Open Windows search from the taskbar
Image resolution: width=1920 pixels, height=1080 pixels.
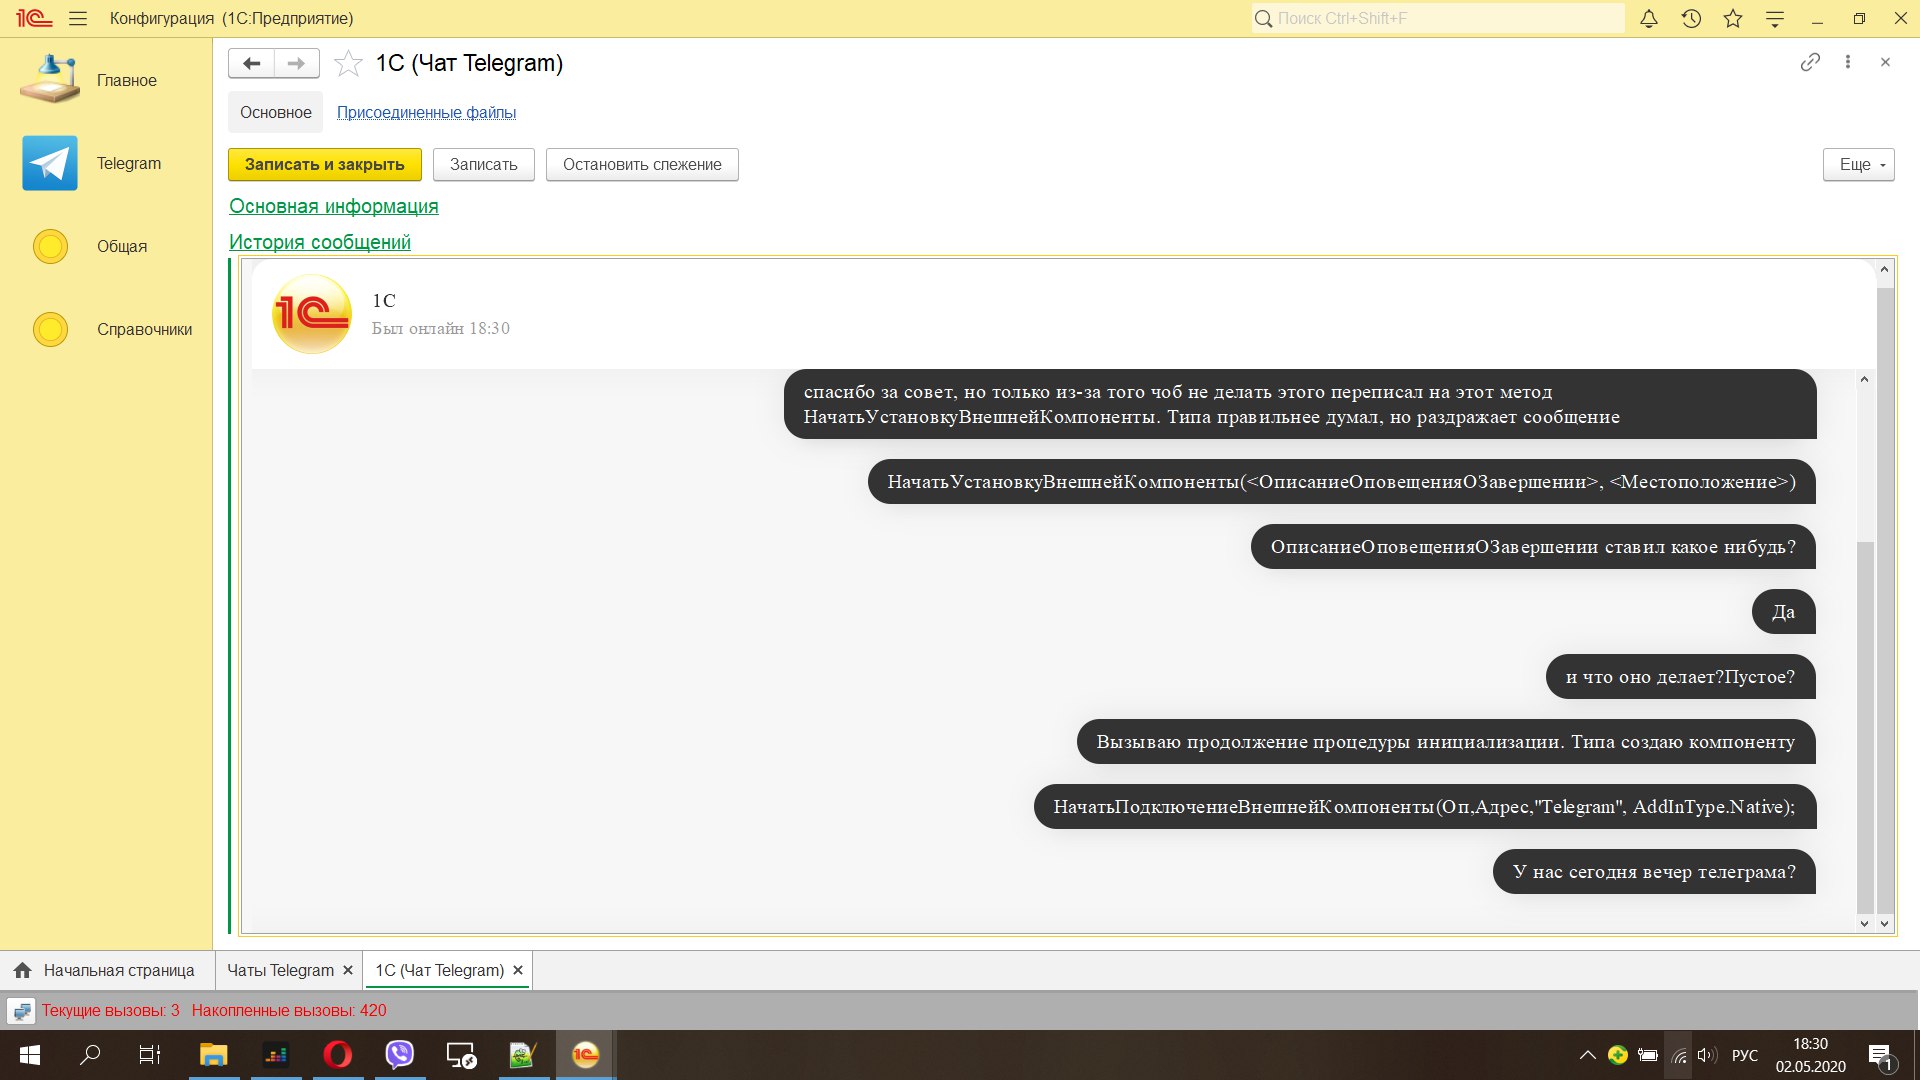click(x=90, y=1055)
